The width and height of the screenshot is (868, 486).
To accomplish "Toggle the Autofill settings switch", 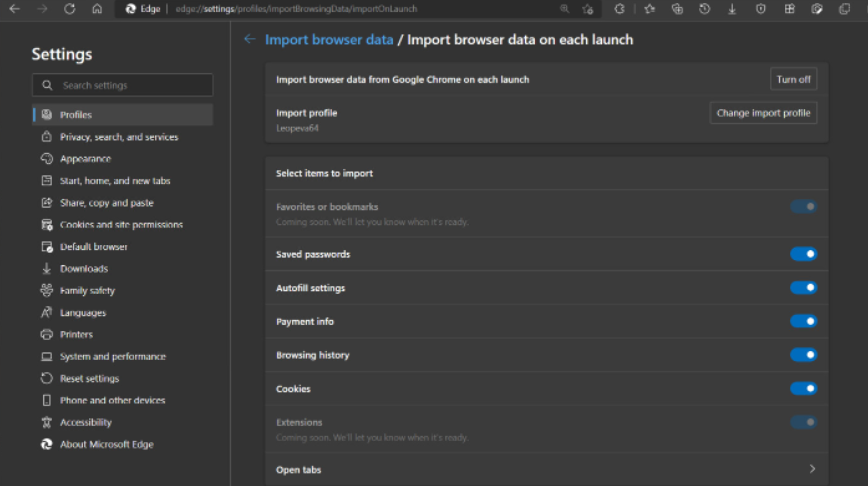I will click(803, 288).
